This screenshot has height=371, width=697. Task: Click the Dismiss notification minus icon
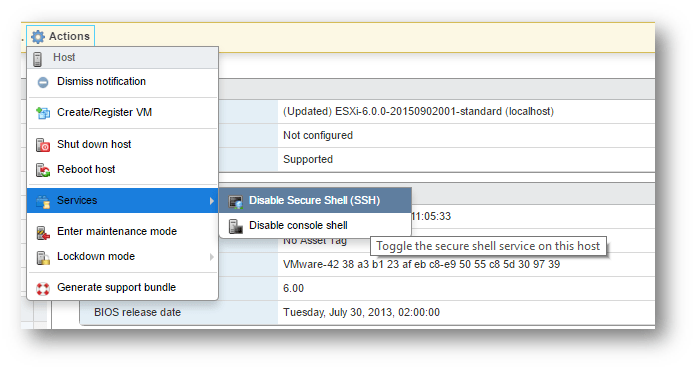pos(43,82)
